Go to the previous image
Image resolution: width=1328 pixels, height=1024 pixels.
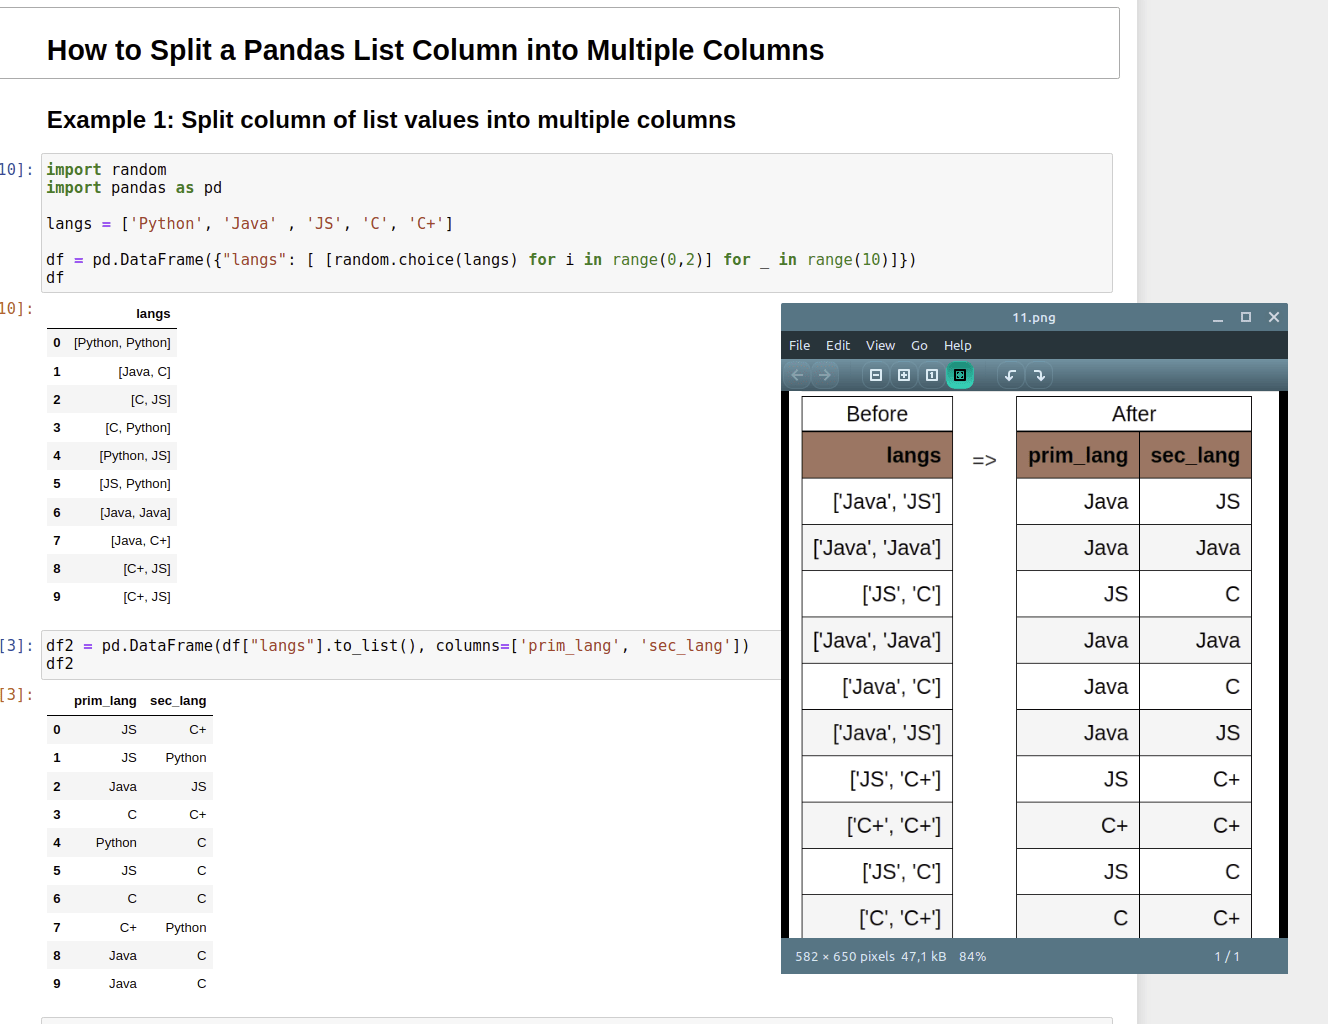pos(797,375)
